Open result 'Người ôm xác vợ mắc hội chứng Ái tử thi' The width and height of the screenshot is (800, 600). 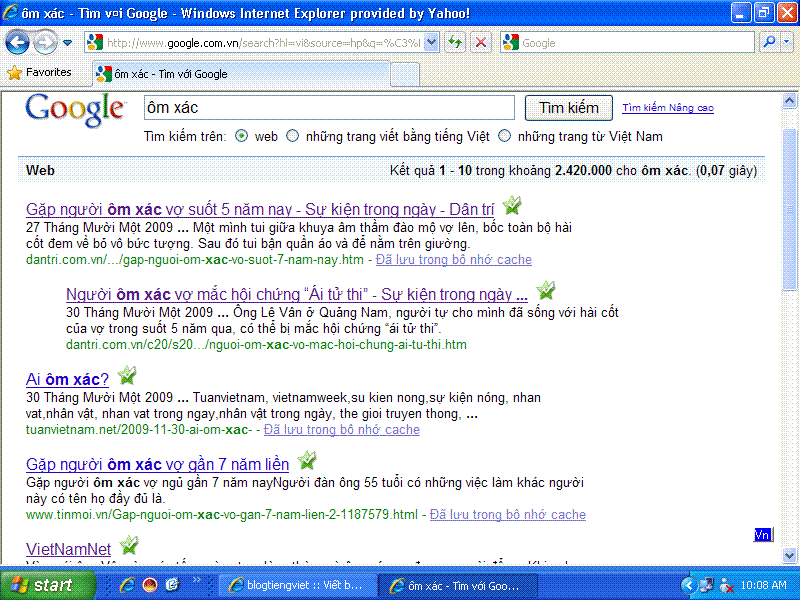(296, 294)
